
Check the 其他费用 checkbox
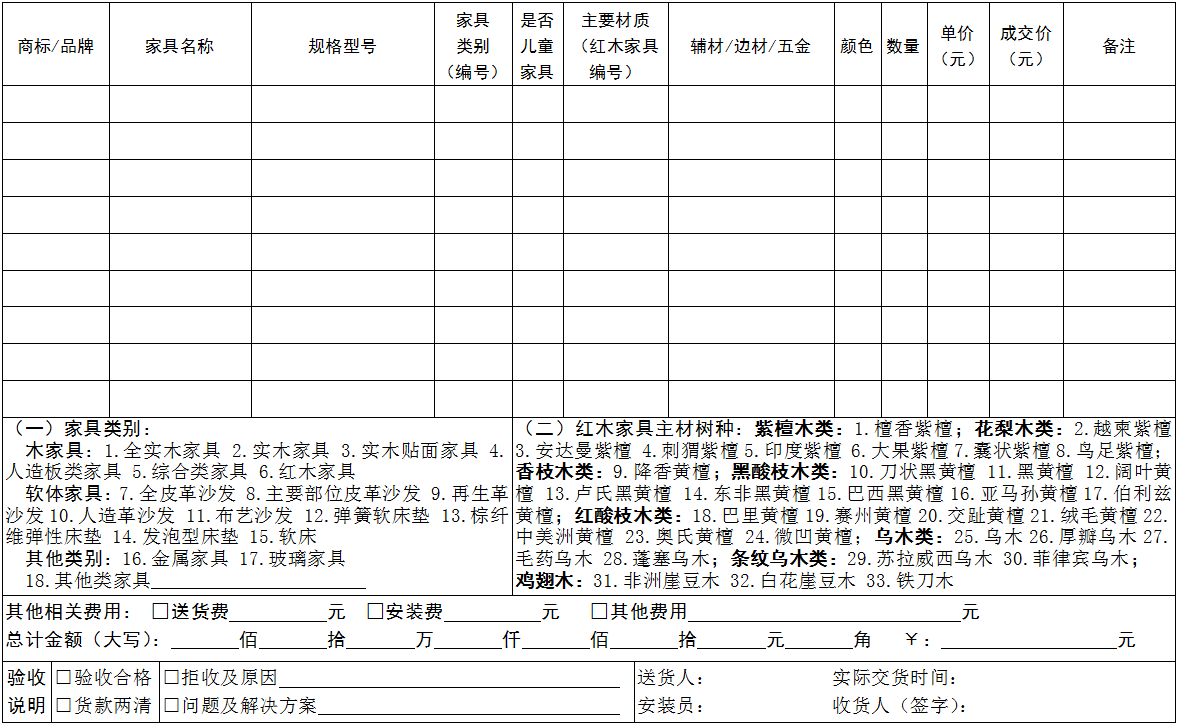click(x=599, y=611)
